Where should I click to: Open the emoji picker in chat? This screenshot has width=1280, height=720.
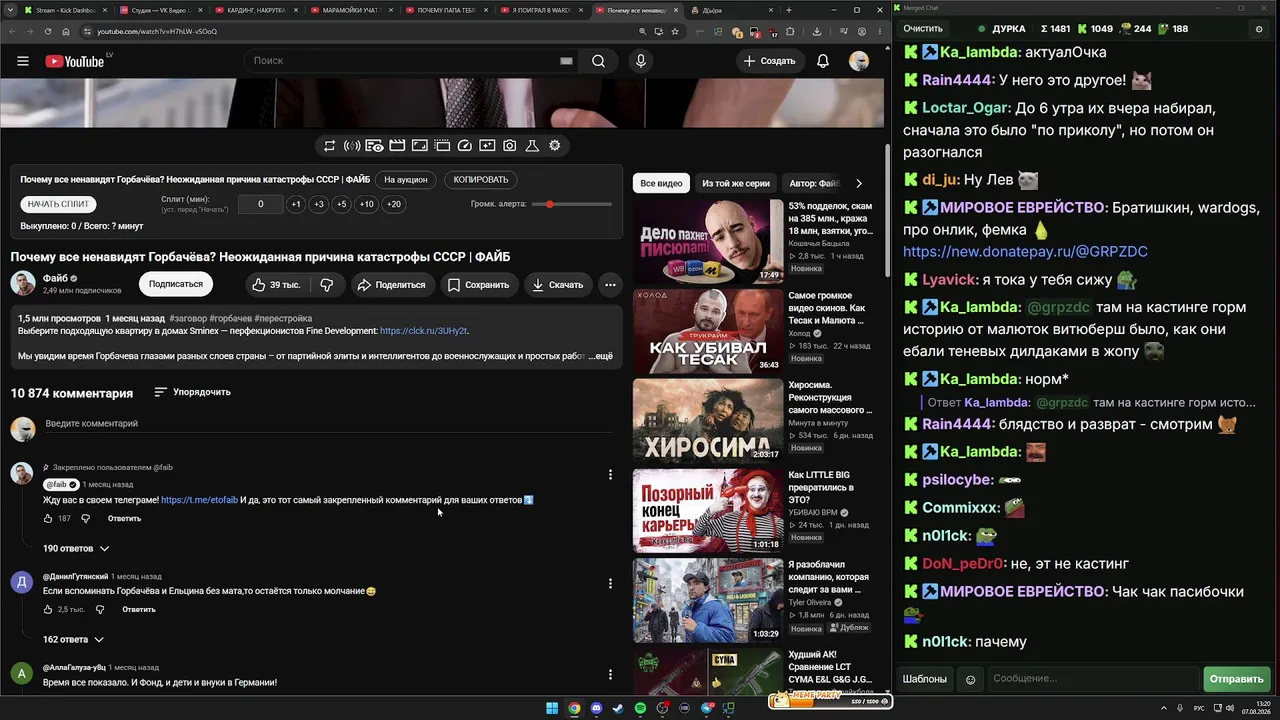pyautogui.click(x=970, y=679)
